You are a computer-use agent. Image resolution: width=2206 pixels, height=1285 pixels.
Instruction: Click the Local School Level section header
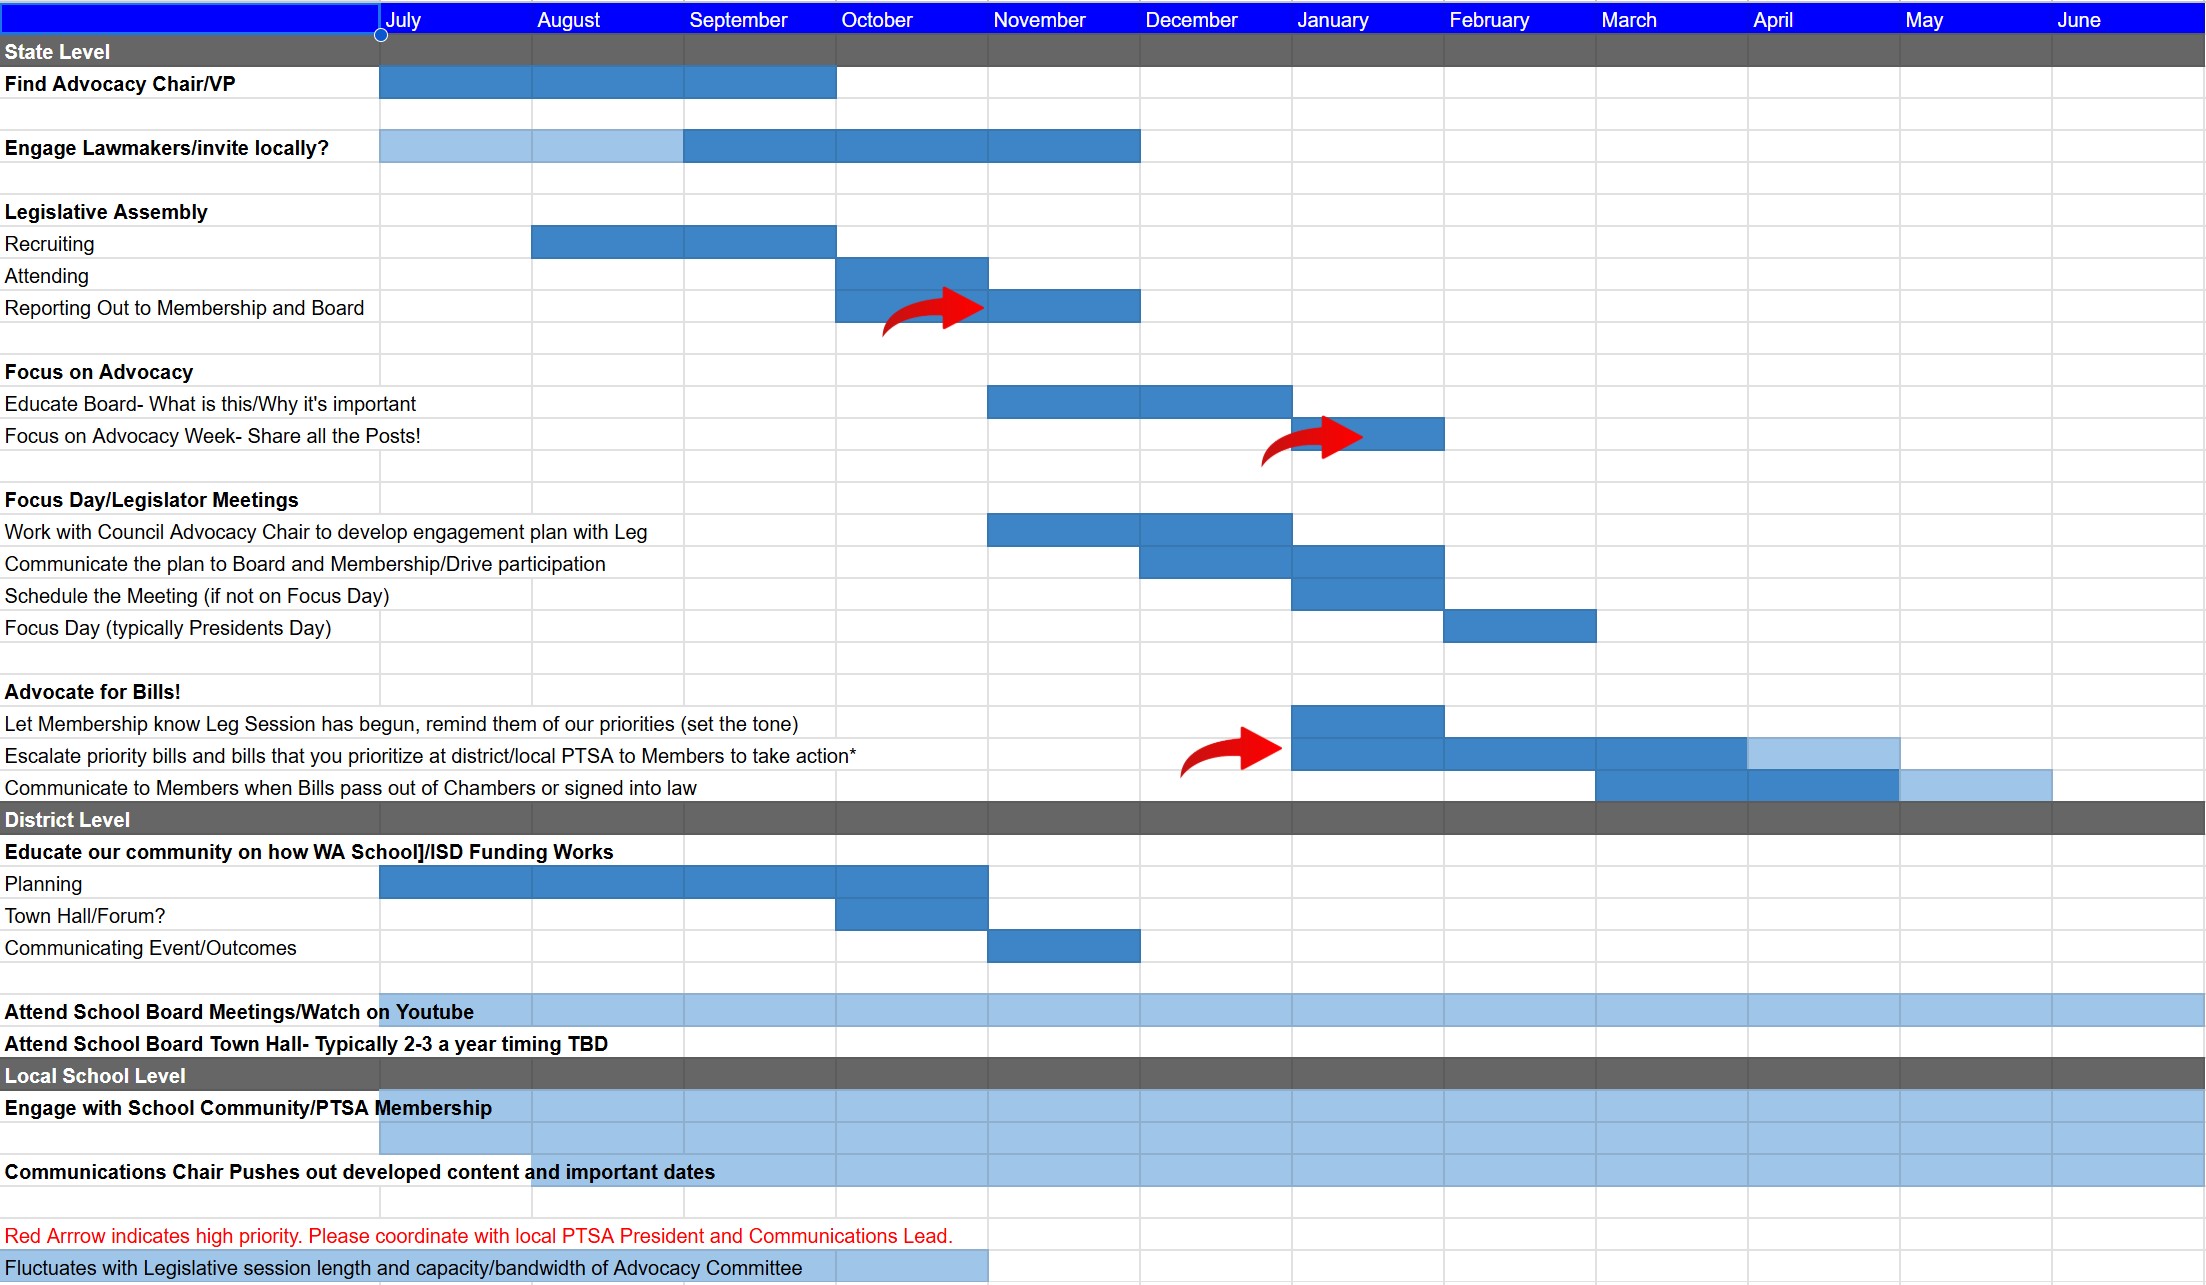pyautogui.click(x=95, y=1076)
